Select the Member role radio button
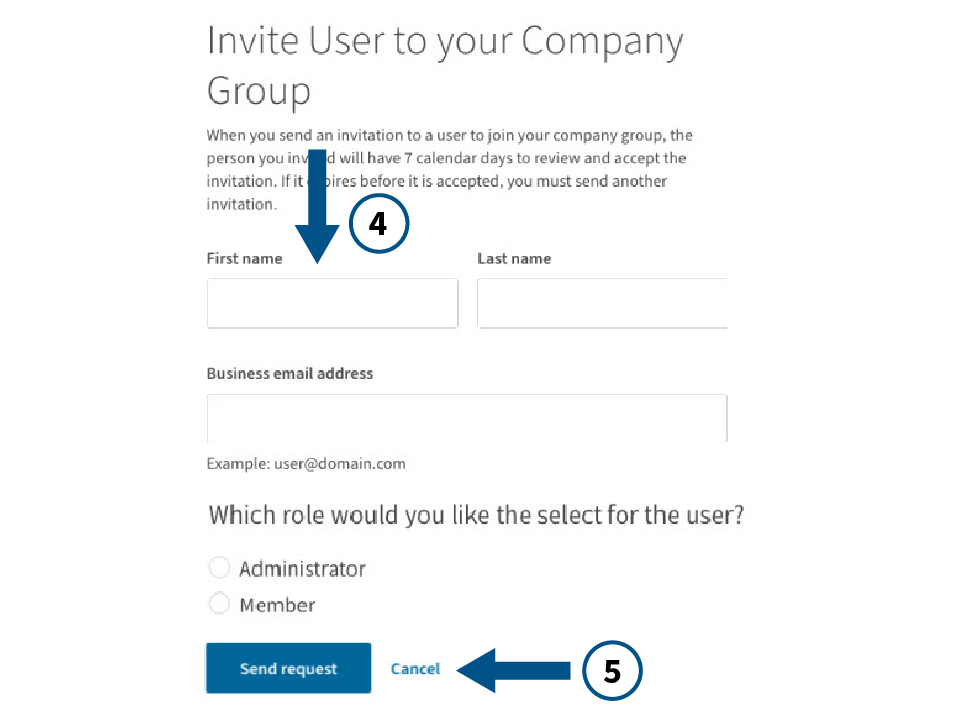 [x=219, y=603]
